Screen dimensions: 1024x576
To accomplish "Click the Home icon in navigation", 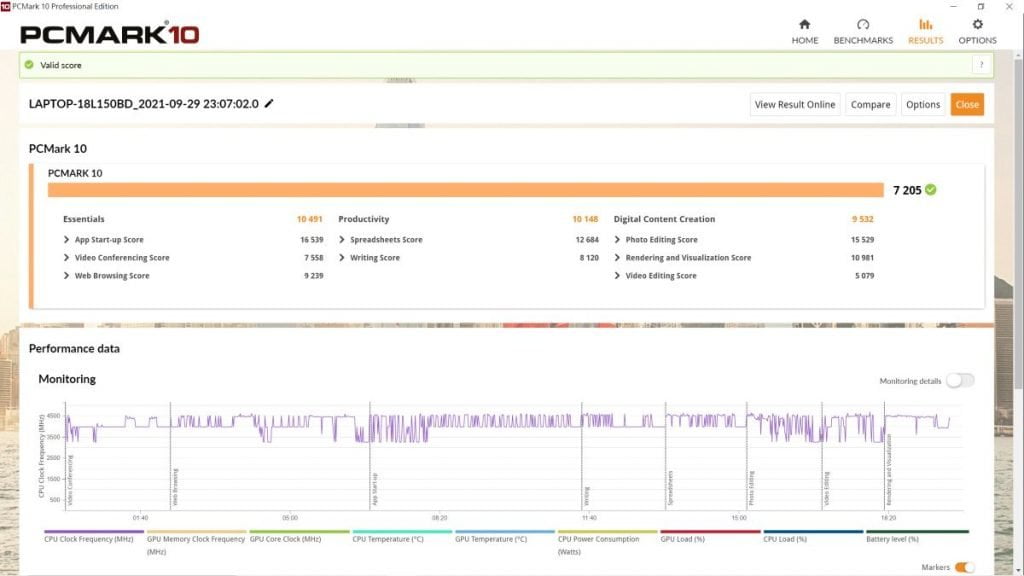I will click(x=804, y=25).
